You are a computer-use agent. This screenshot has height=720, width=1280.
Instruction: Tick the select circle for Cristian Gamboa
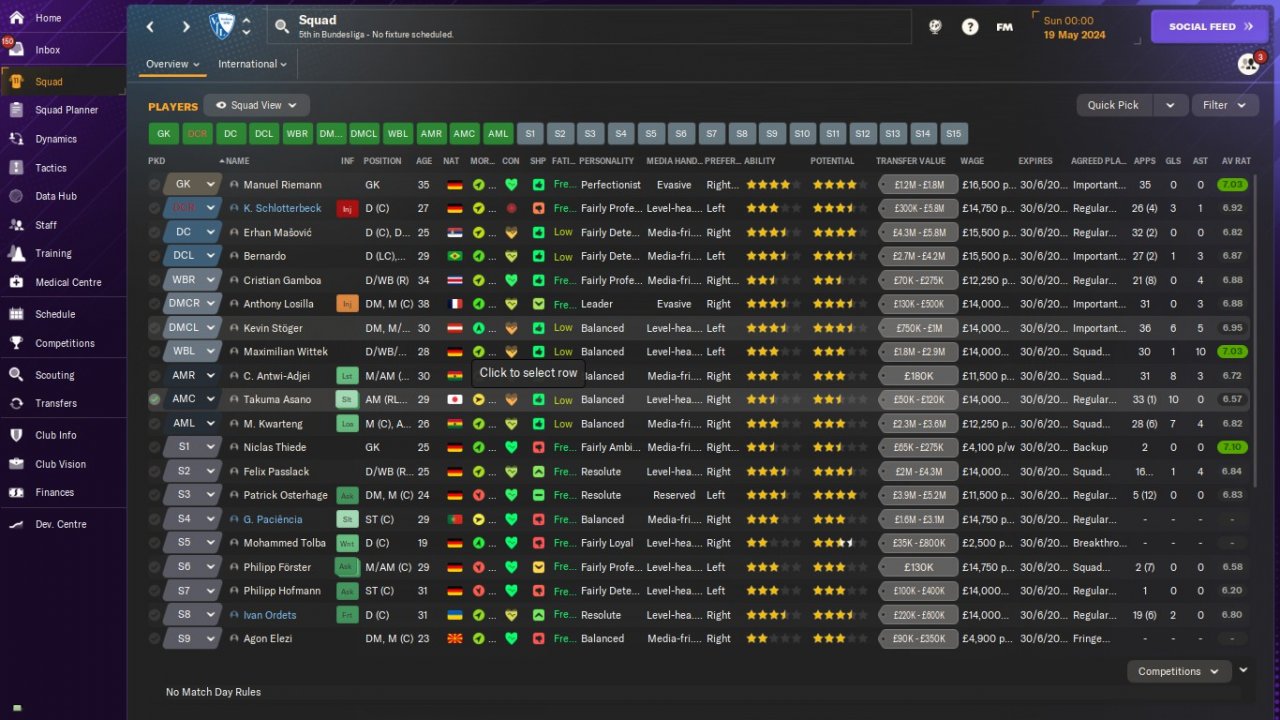tap(154, 280)
